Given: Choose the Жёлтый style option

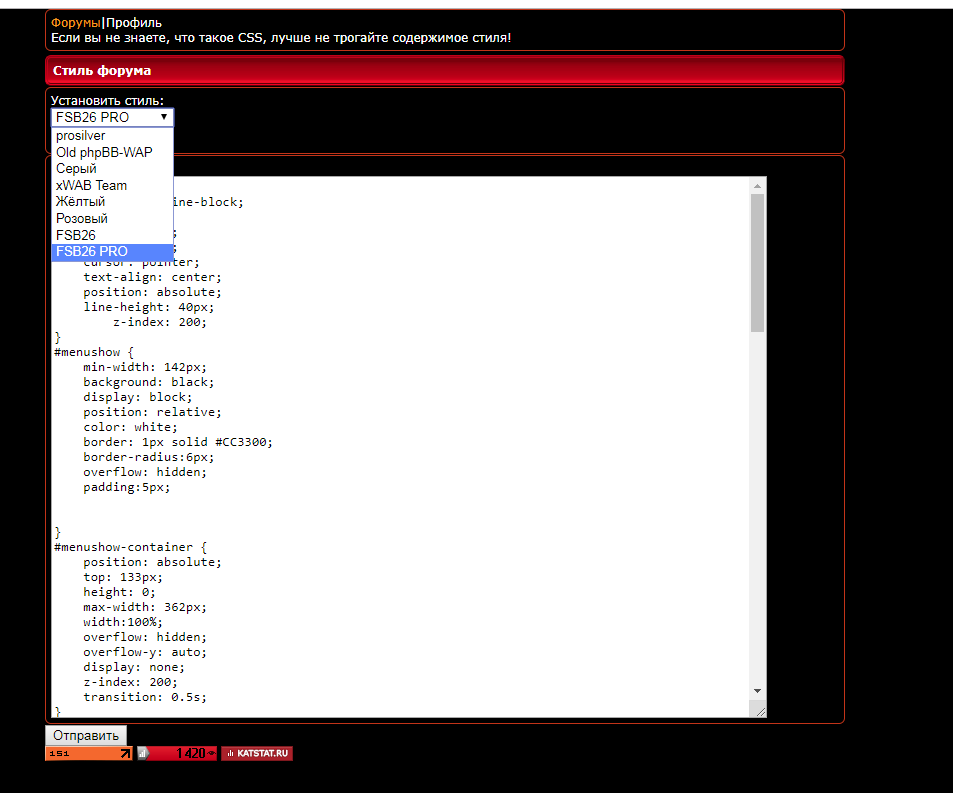Looking at the screenshot, I should 80,202.
